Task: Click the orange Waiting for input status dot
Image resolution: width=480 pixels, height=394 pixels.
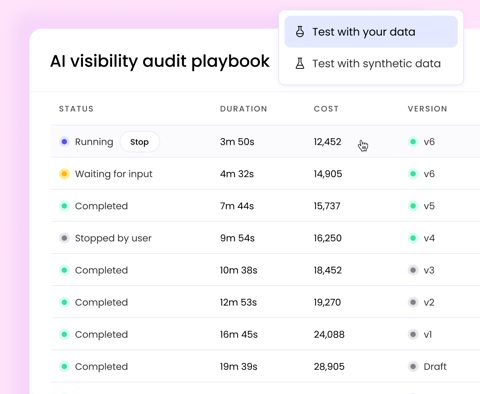Action: tap(64, 174)
